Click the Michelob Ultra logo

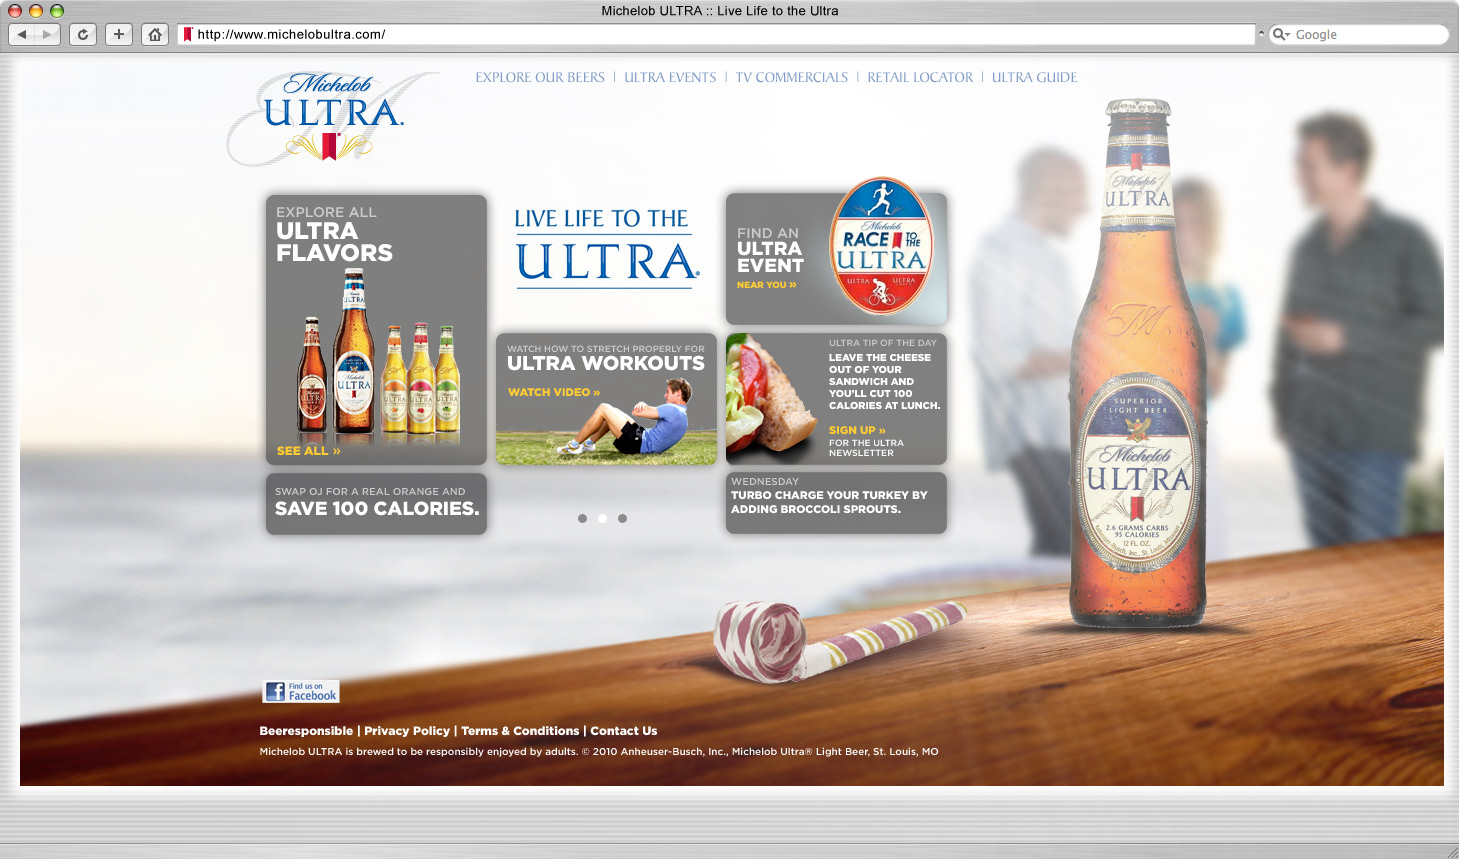(x=333, y=117)
